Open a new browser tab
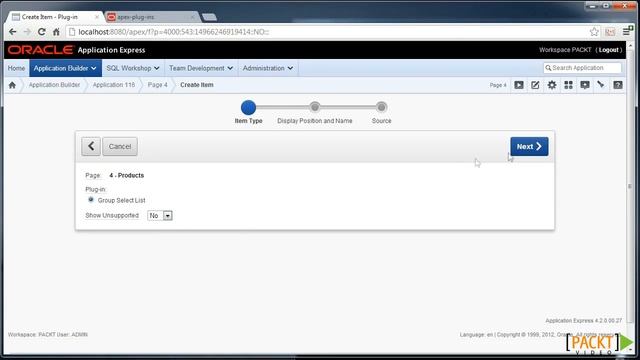This screenshot has width=640, height=360. 209,17
